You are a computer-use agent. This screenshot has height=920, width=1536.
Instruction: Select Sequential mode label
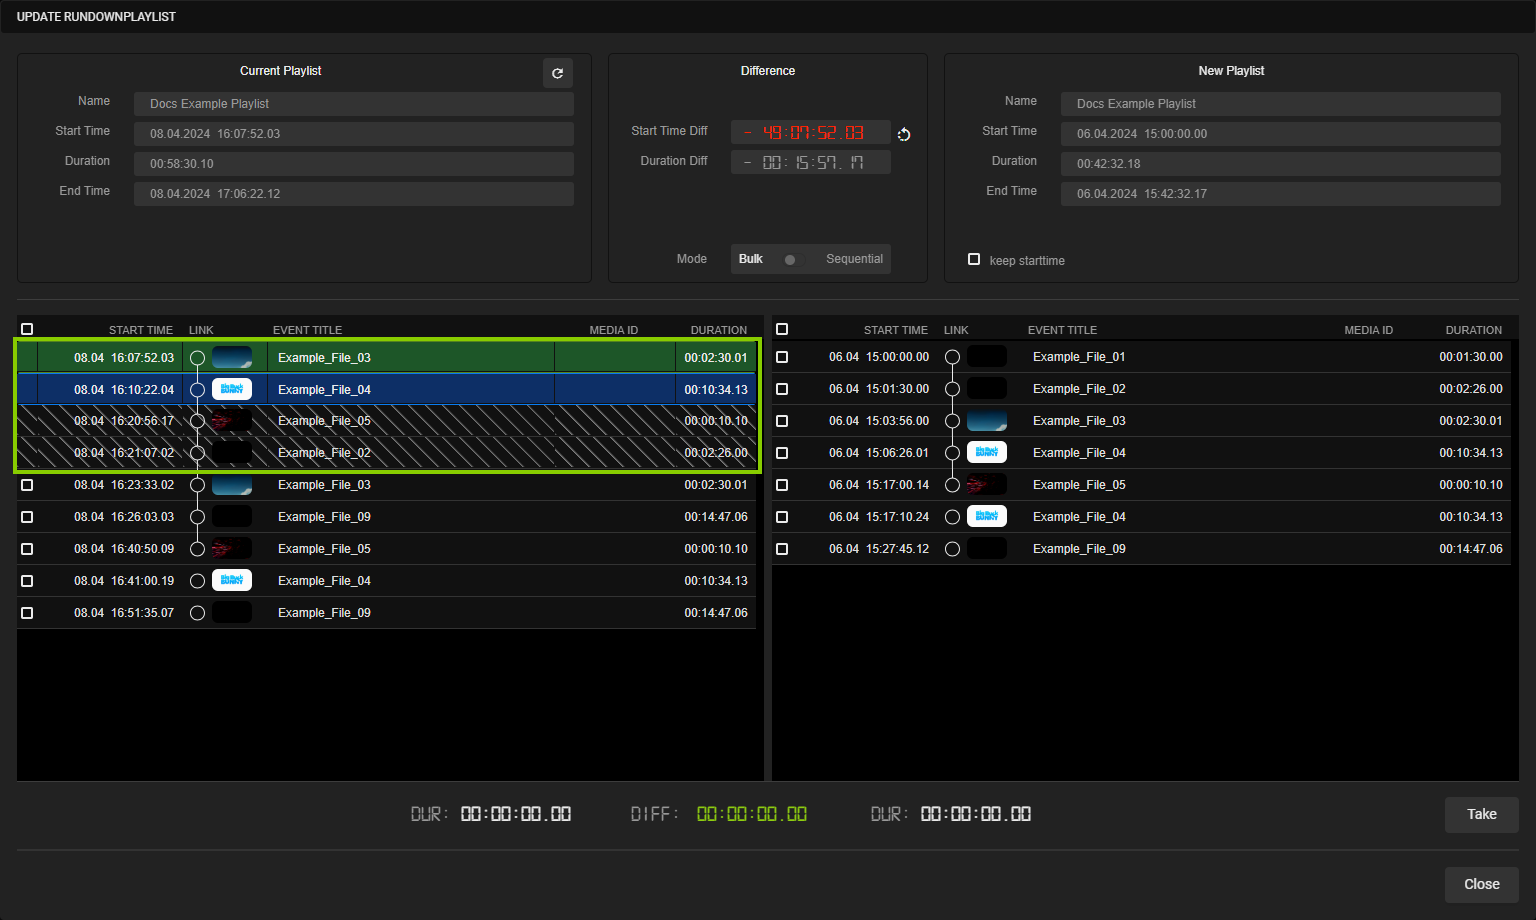click(x=854, y=259)
